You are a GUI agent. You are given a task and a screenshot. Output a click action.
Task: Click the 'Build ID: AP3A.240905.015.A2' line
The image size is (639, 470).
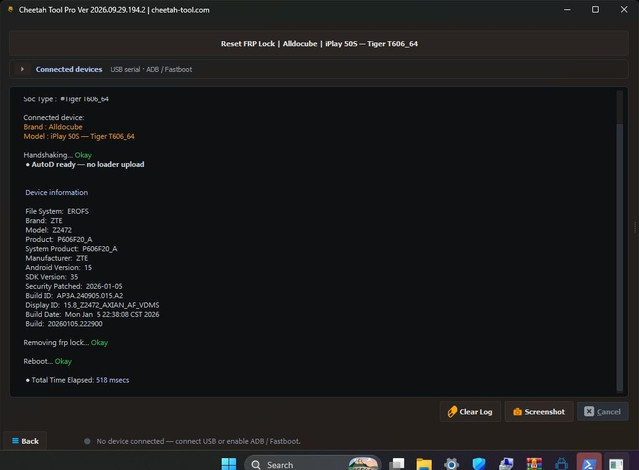click(74, 296)
